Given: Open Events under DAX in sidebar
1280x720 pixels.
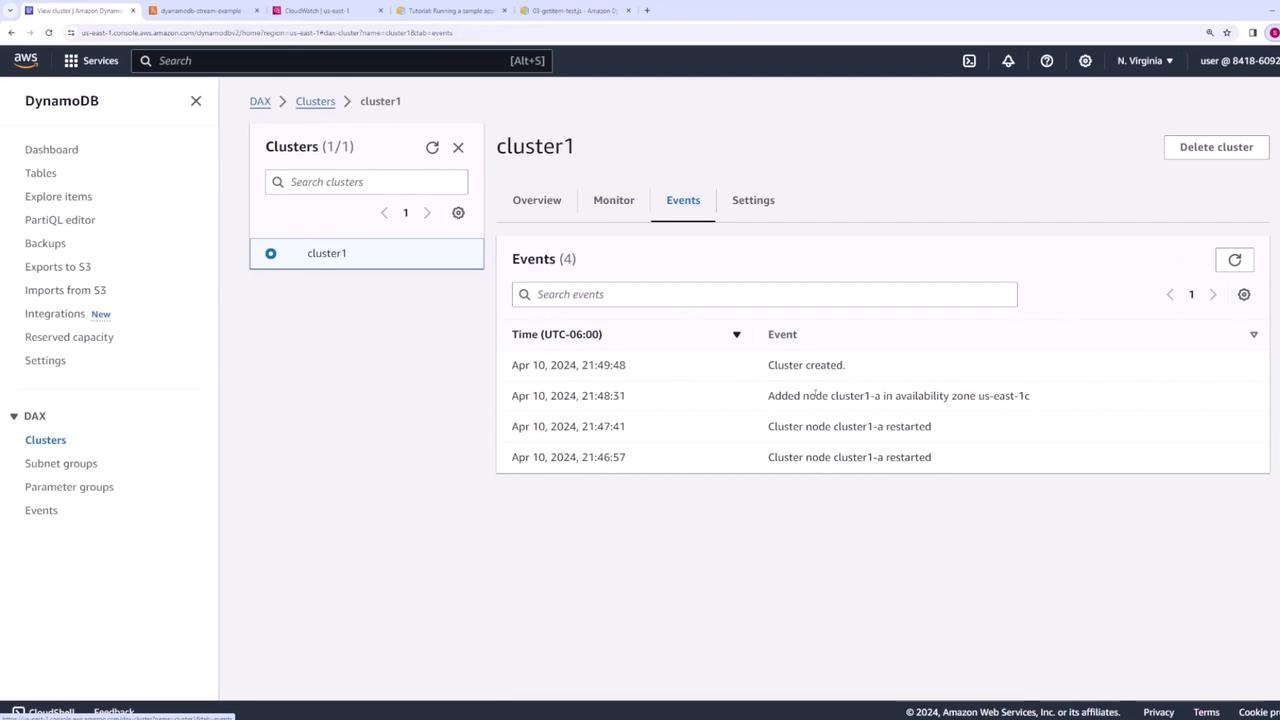Looking at the screenshot, I should click(x=41, y=511).
